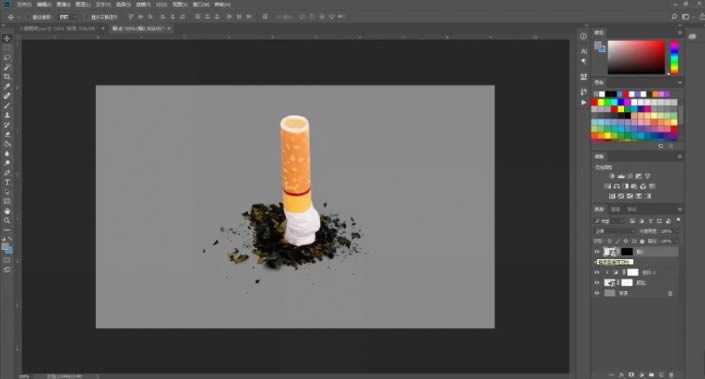Select the Zoom tool

point(7,220)
